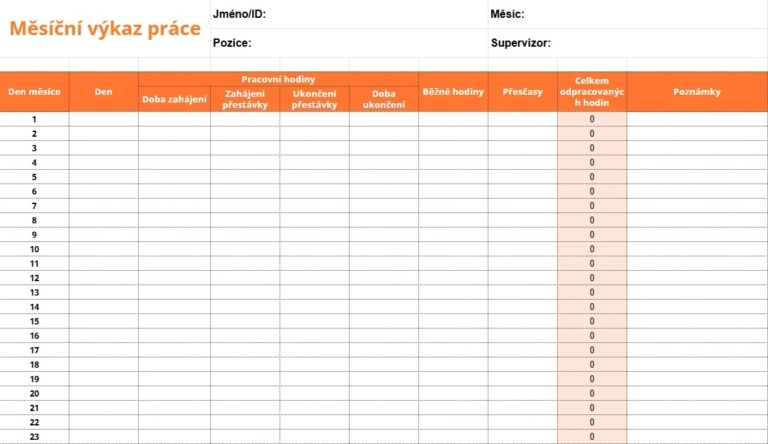Click the Přesčasy column header
The height and width of the screenshot is (444, 768).
(523, 92)
